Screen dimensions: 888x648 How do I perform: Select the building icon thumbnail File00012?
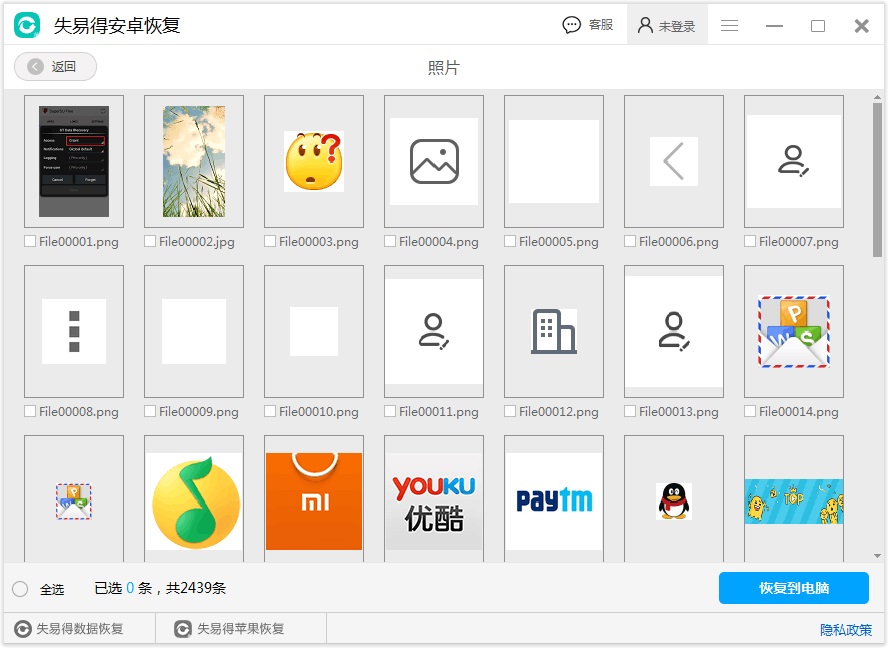pos(554,331)
